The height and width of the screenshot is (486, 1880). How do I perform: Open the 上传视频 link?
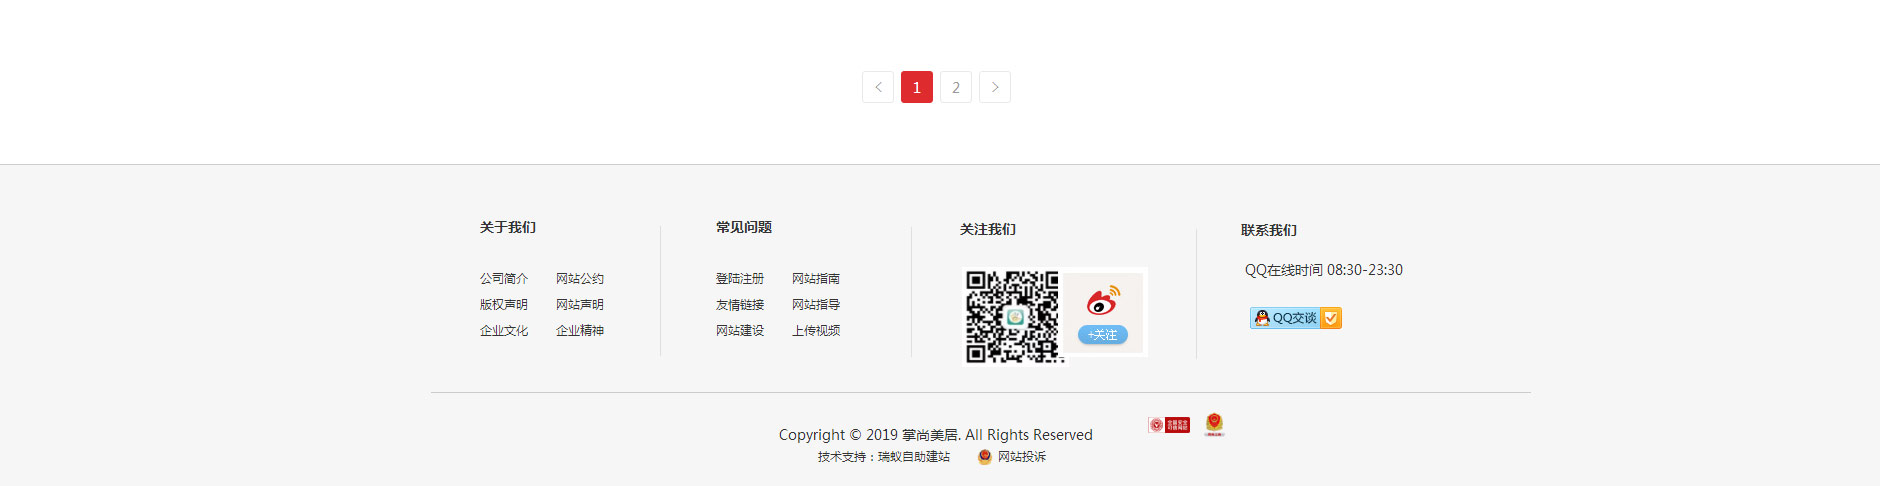click(816, 331)
